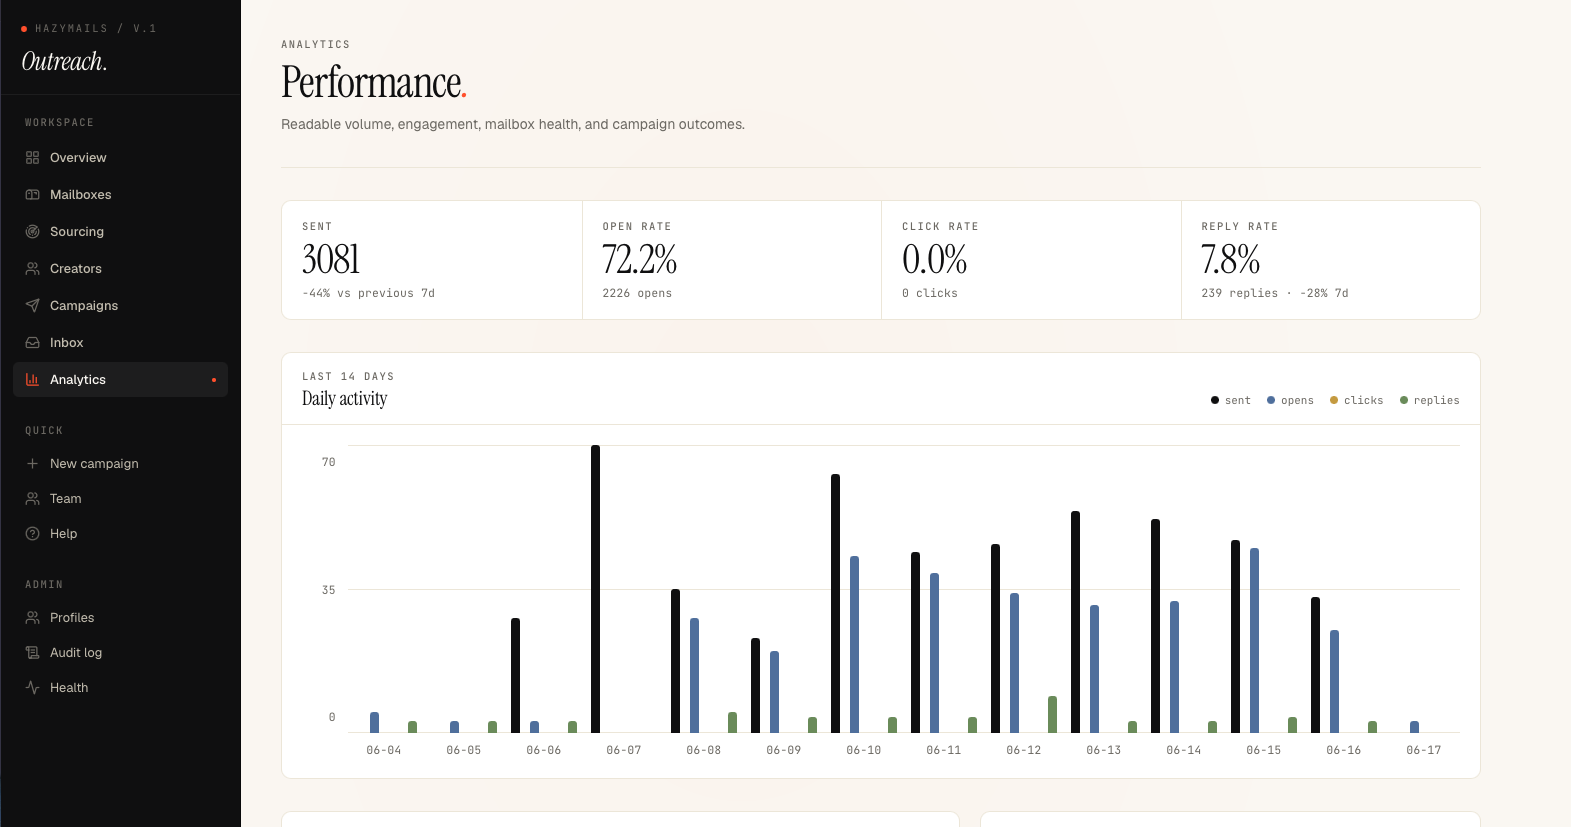
Task: Click the Reply Rate 7.8% card
Action: coord(1330,260)
